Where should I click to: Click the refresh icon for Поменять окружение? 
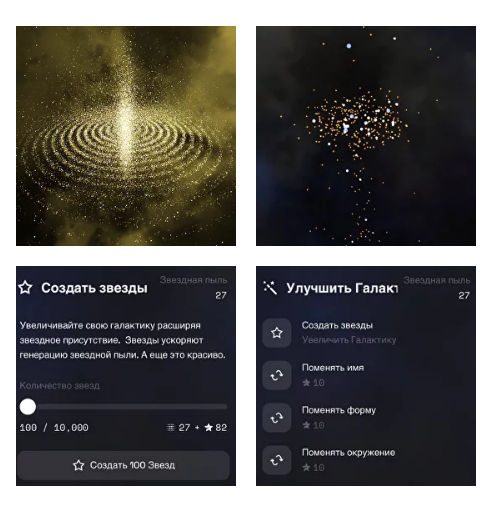click(x=277, y=460)
